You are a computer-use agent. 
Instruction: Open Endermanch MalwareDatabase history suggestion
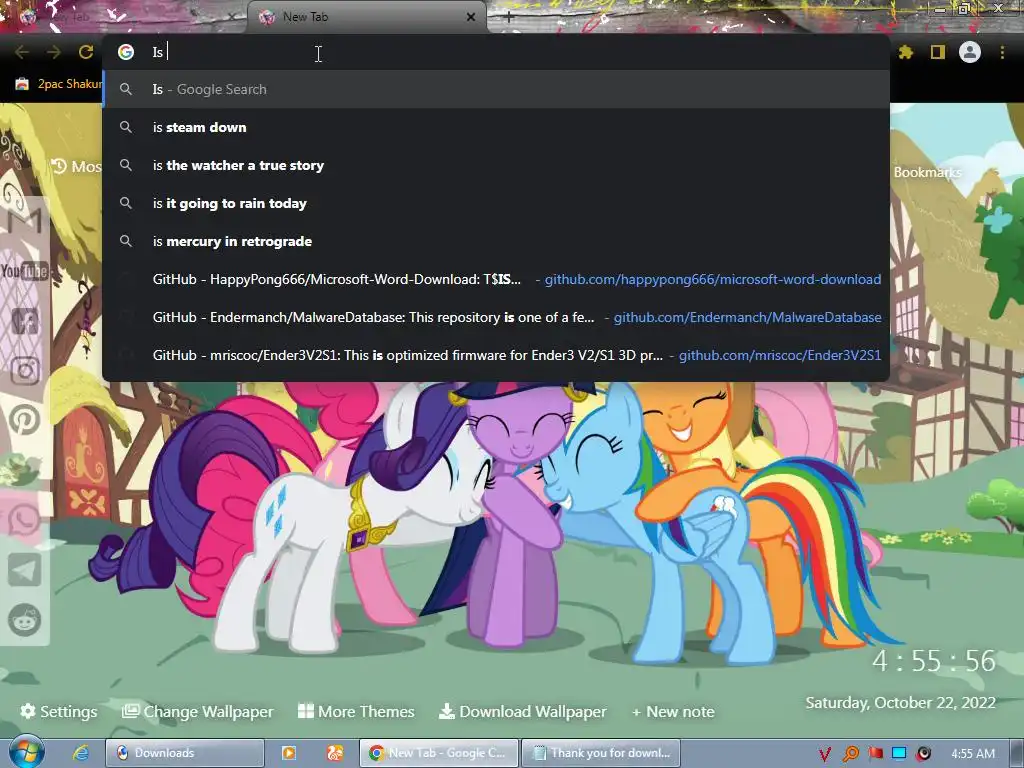(496, 317)
